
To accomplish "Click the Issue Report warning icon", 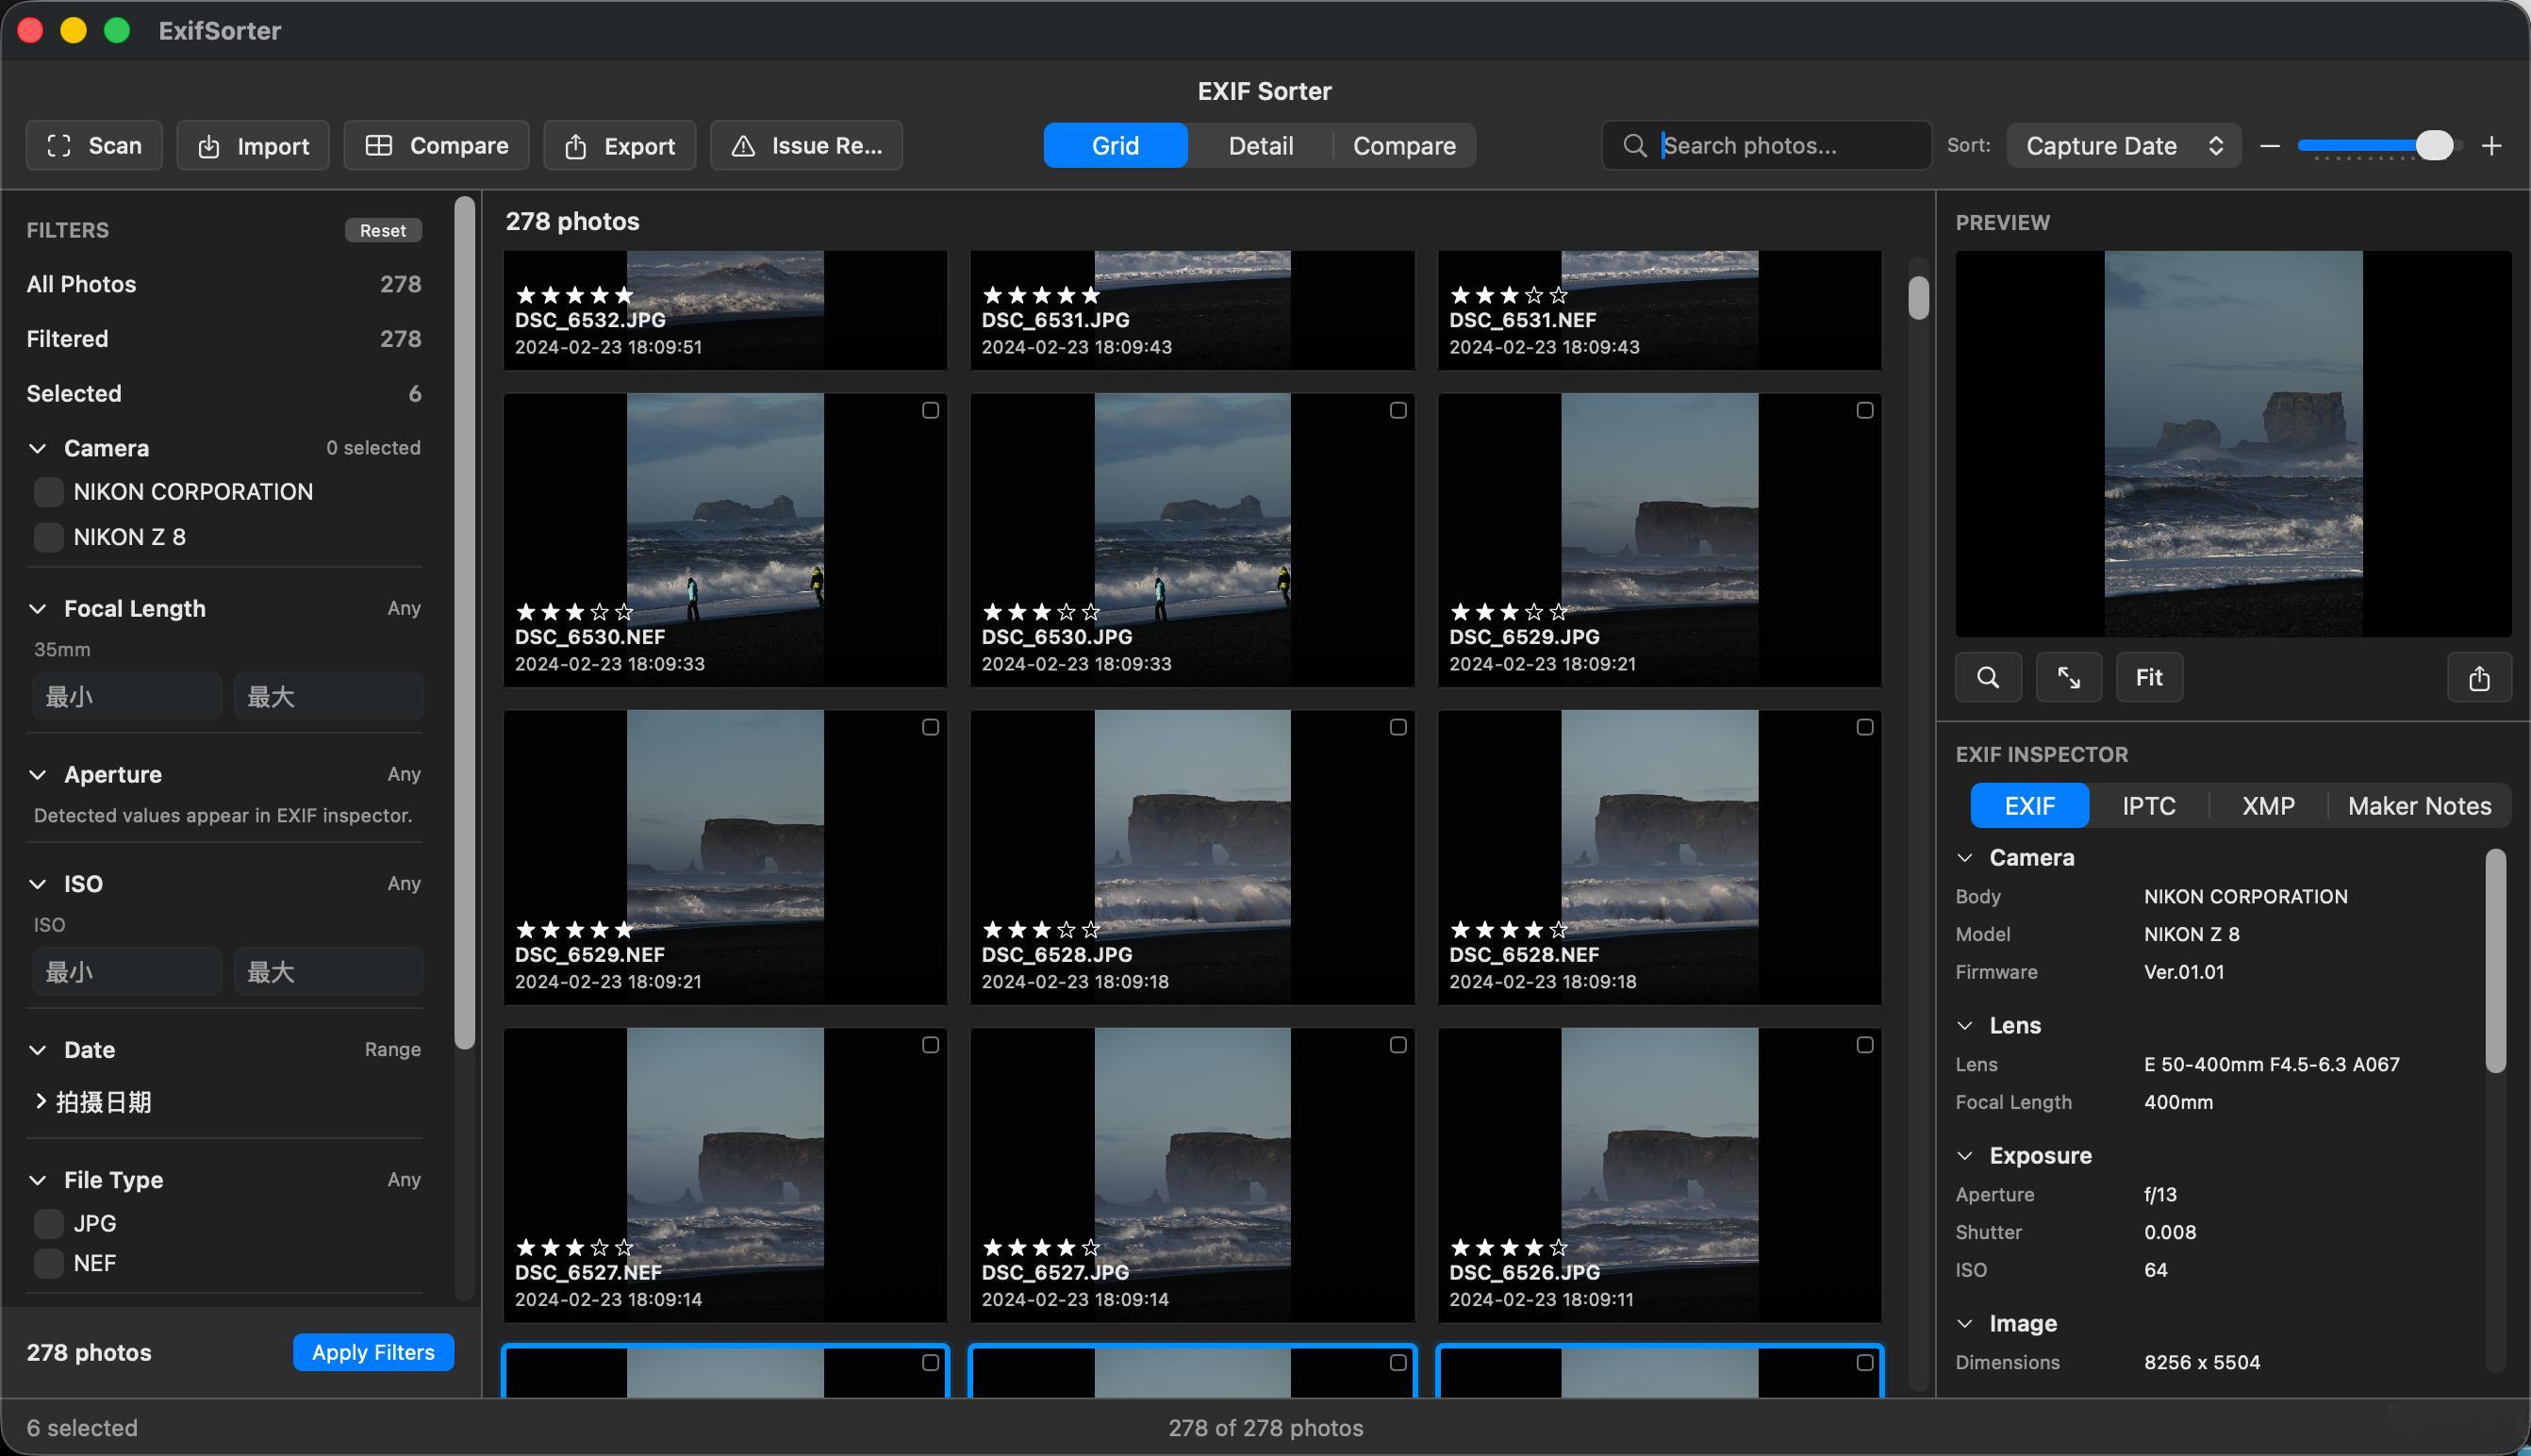I will 743,146.
